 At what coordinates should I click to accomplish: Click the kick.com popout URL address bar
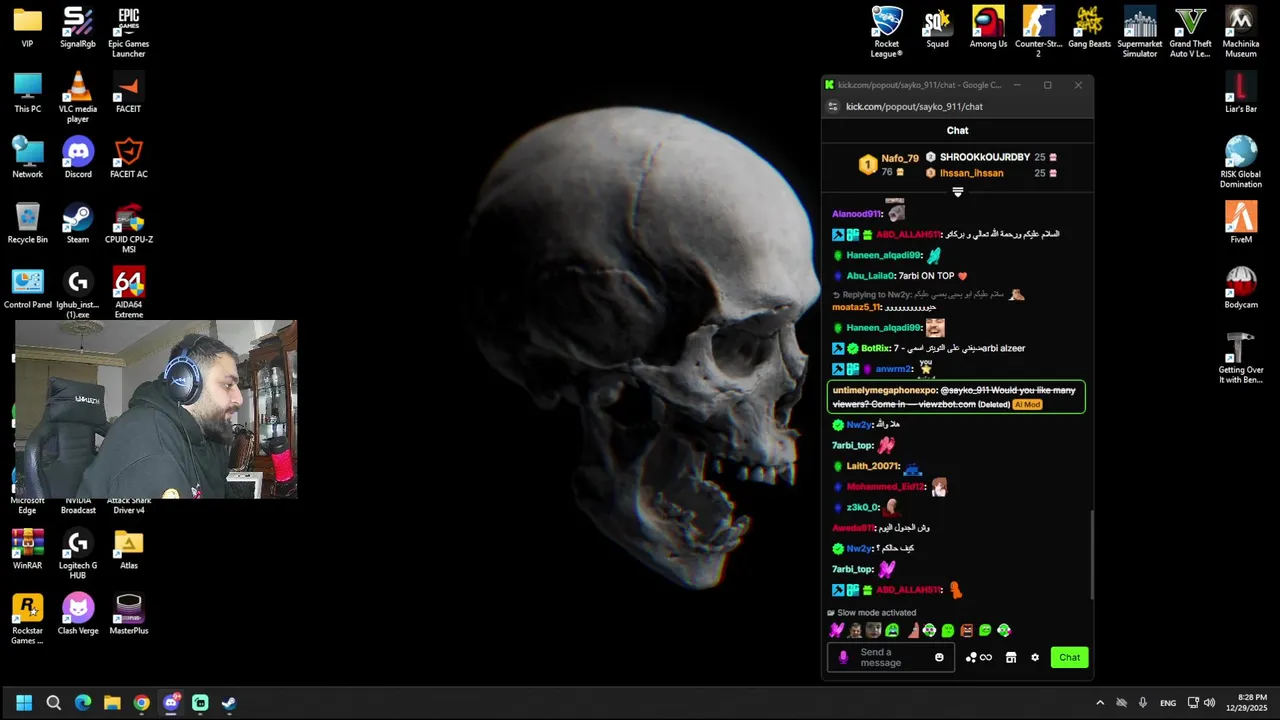click(x=914, y=107)
